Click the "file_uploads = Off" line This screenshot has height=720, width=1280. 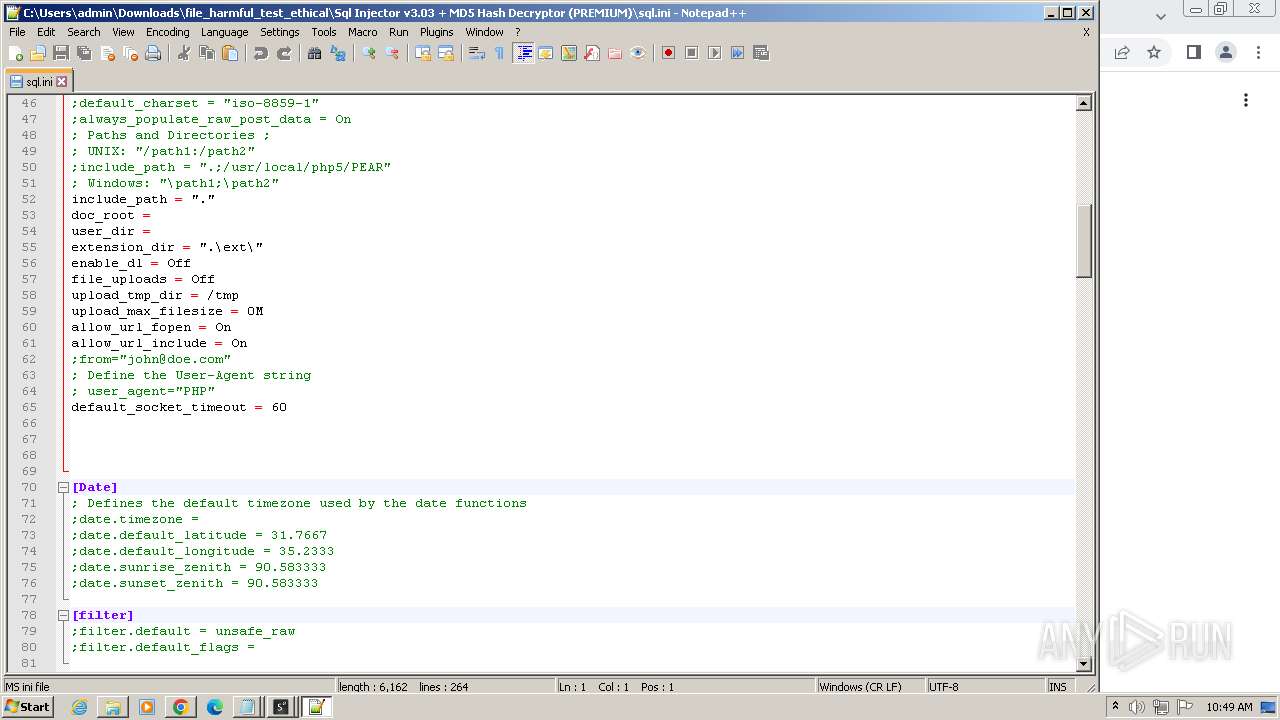click(x=143, y=279)
